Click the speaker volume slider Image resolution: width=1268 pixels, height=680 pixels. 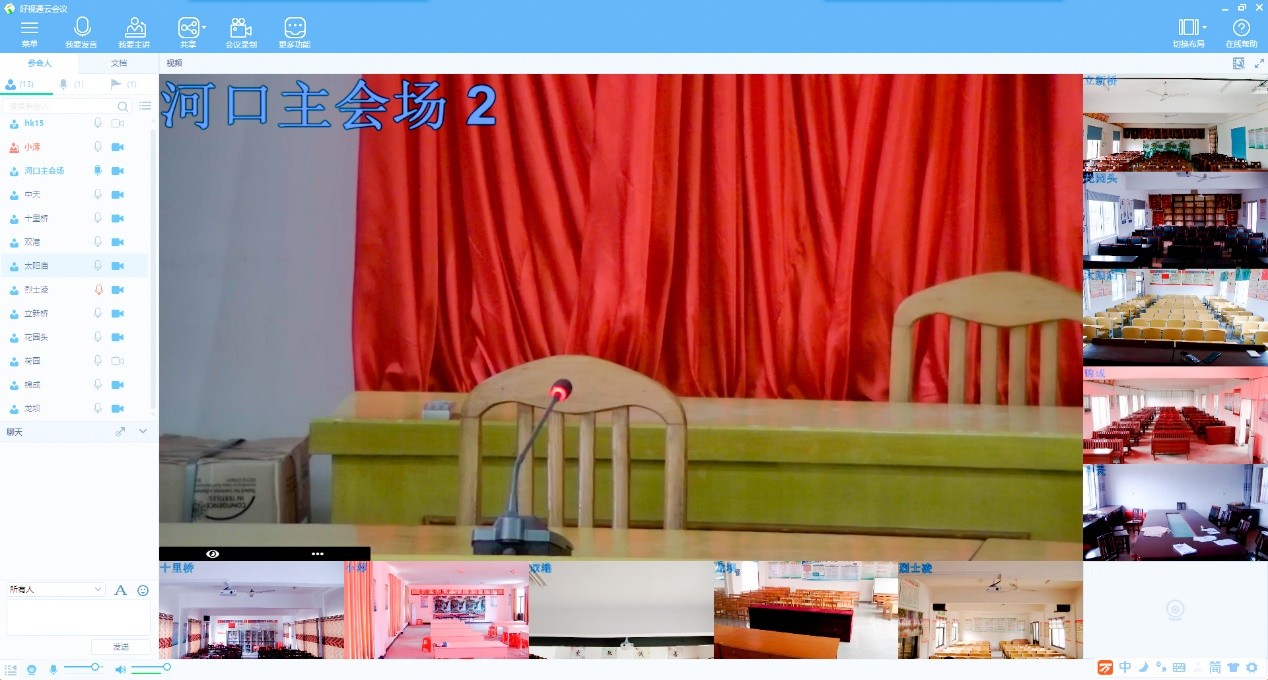[150, 668]
